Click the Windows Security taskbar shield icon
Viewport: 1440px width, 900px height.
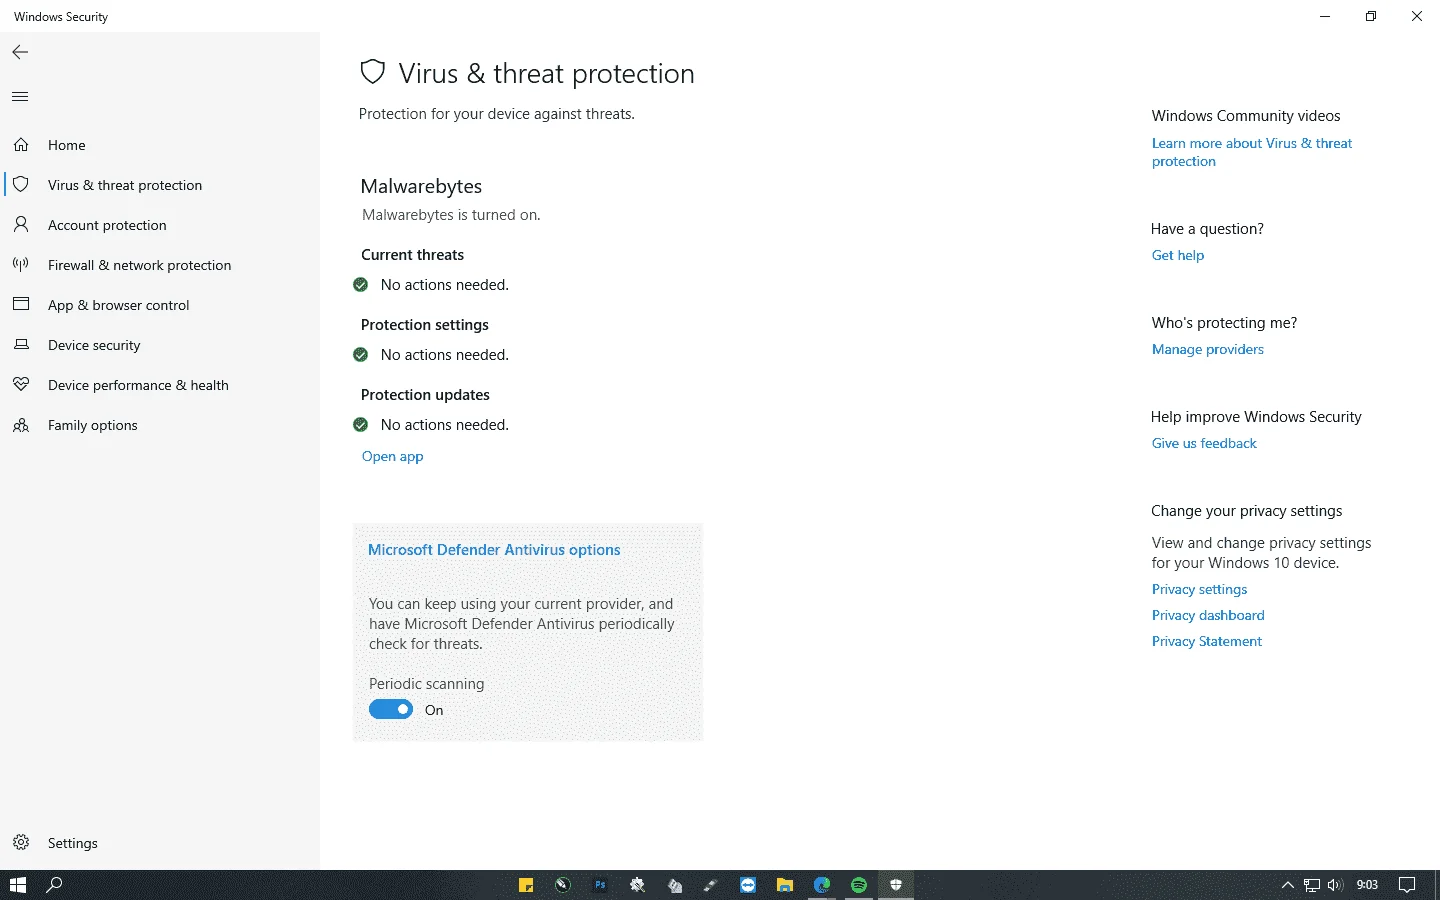pyautogui.click(x=896, y=885)
